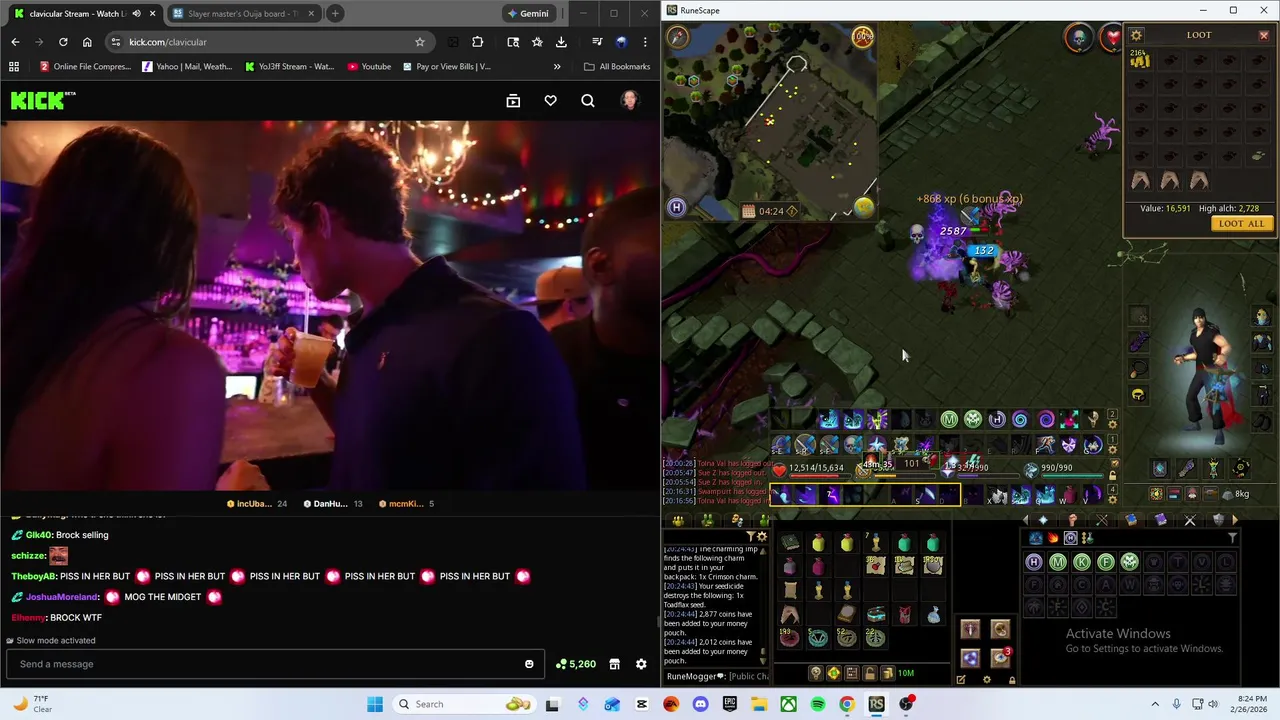Open action bar 4 settings gear
The height and width of the screenshot is (720, 1280).
point(1113,500)
